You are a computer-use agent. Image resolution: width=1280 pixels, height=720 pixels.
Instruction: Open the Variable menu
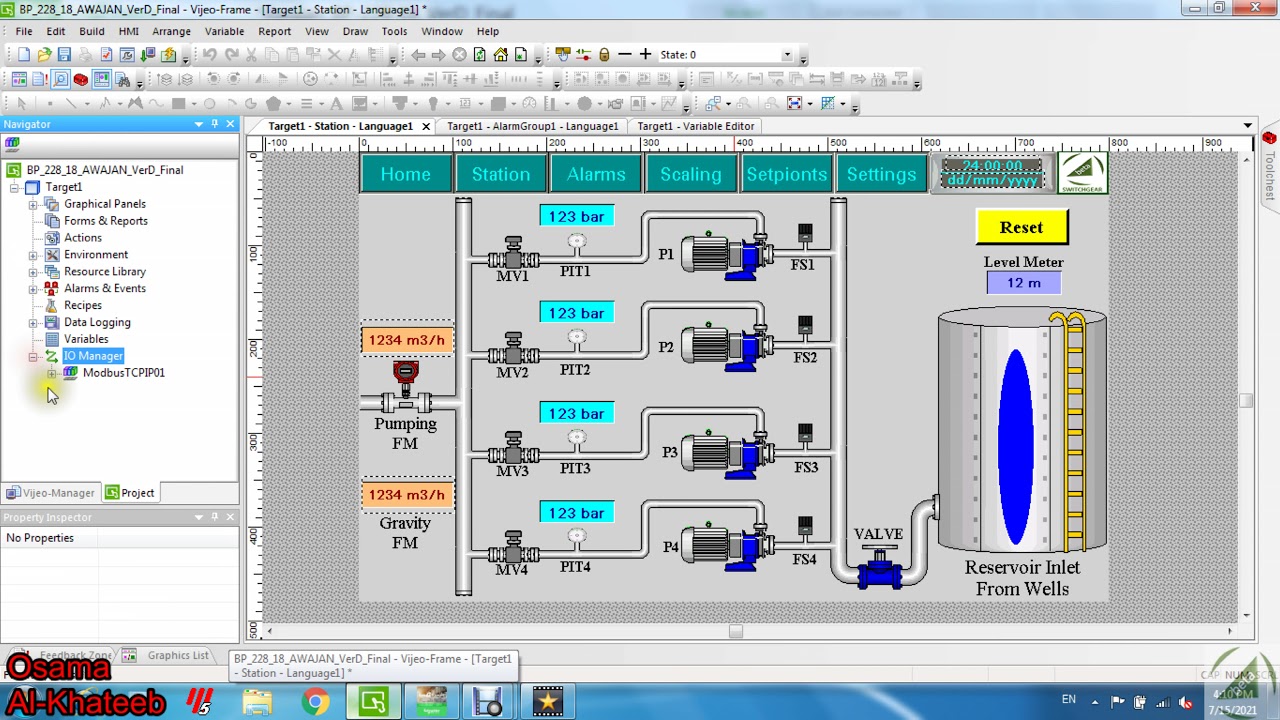tap(224, 31)
